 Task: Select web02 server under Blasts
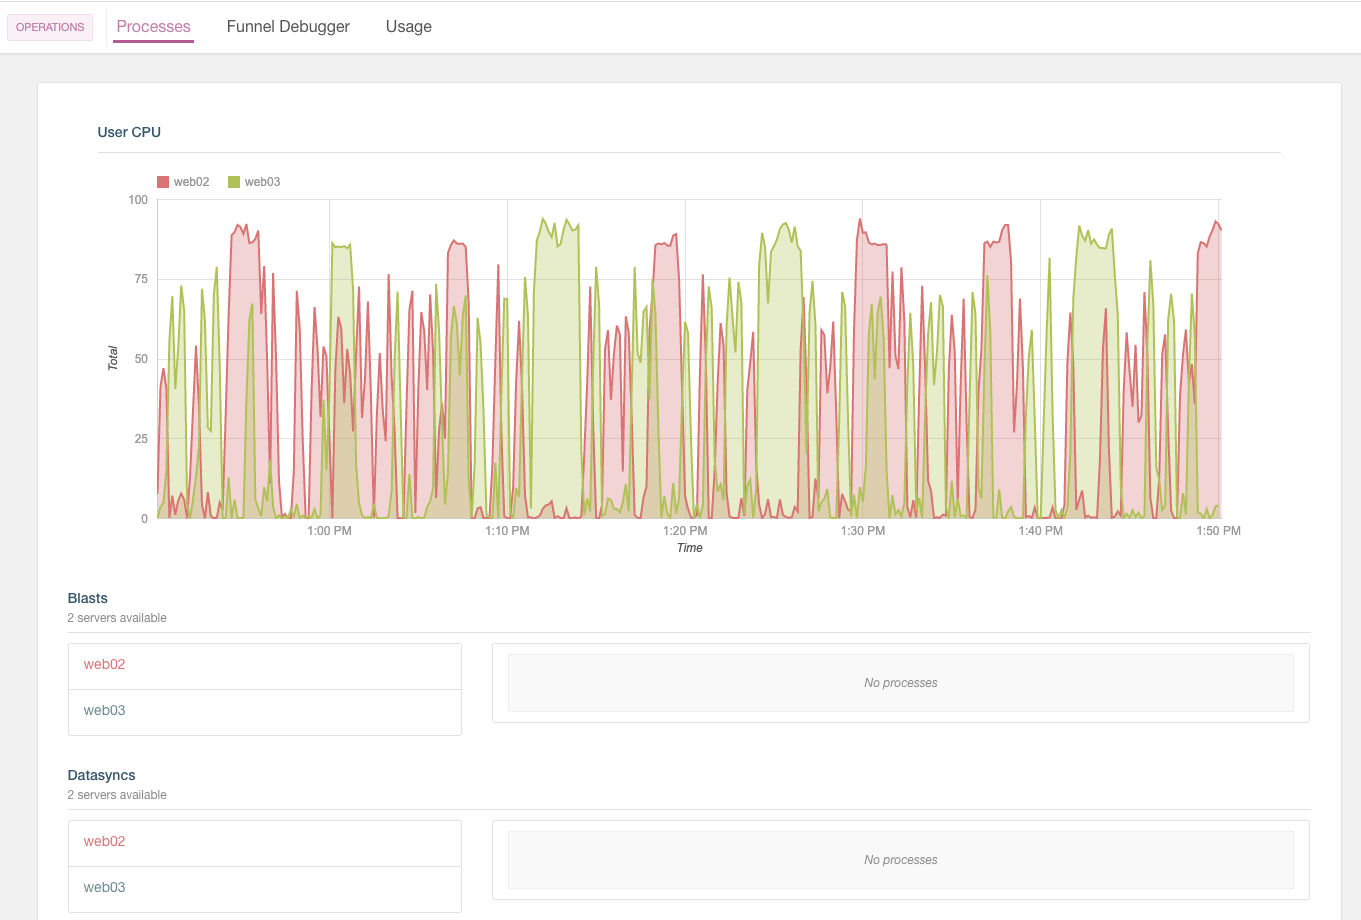click(x=265, y=666)
